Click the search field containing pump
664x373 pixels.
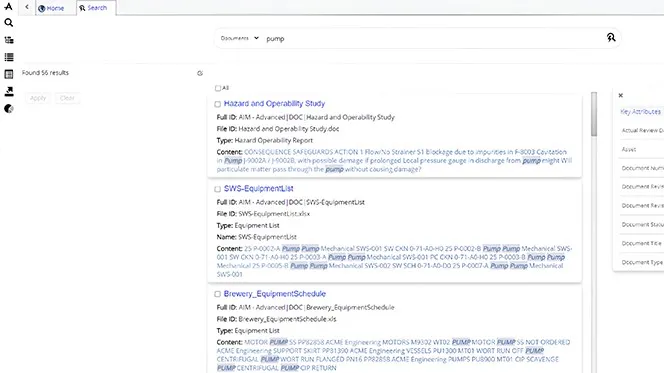[x=432, y=39]
